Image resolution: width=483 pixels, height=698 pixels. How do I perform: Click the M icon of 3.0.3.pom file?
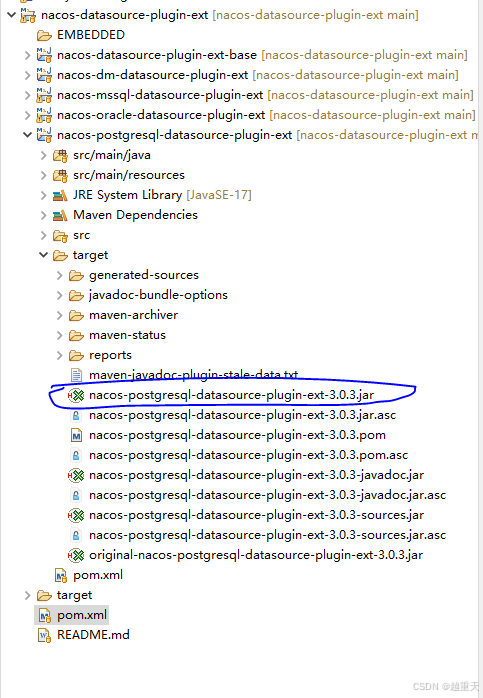(77, 435)
